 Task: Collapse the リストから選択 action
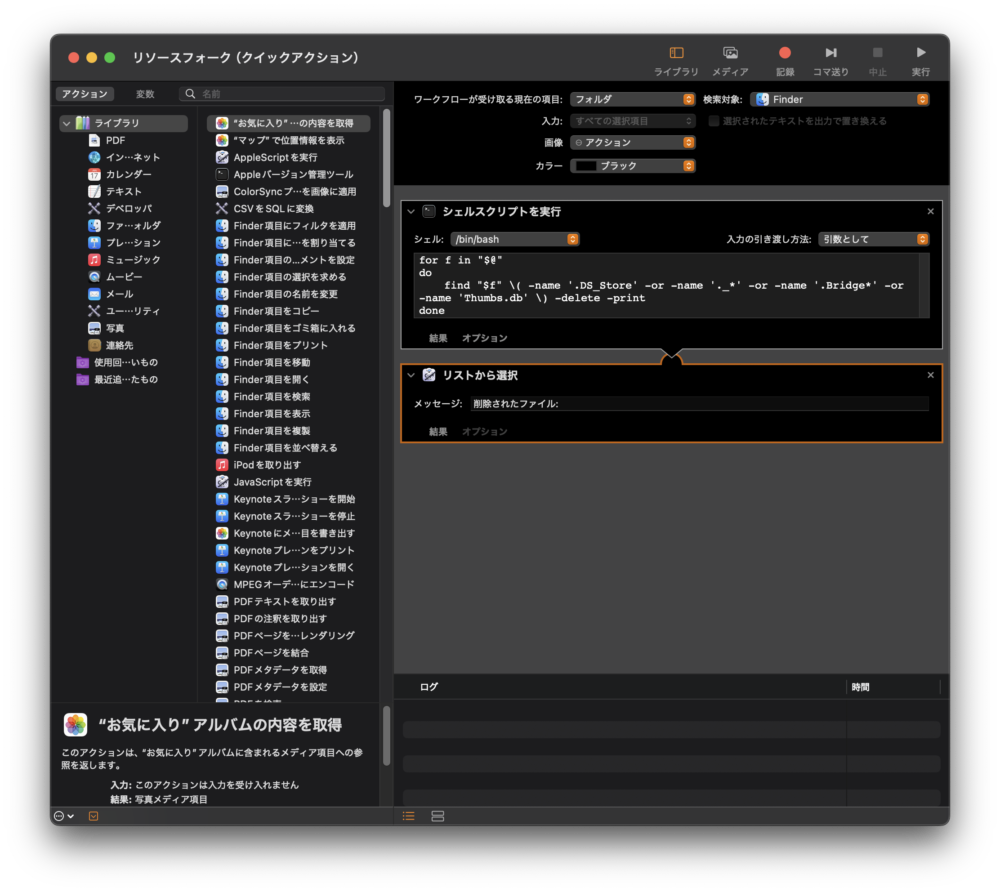(x=410, y=375)
